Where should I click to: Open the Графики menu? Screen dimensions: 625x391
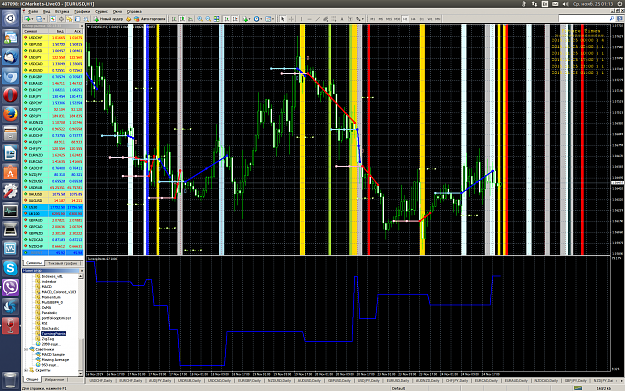pos(82,12)
